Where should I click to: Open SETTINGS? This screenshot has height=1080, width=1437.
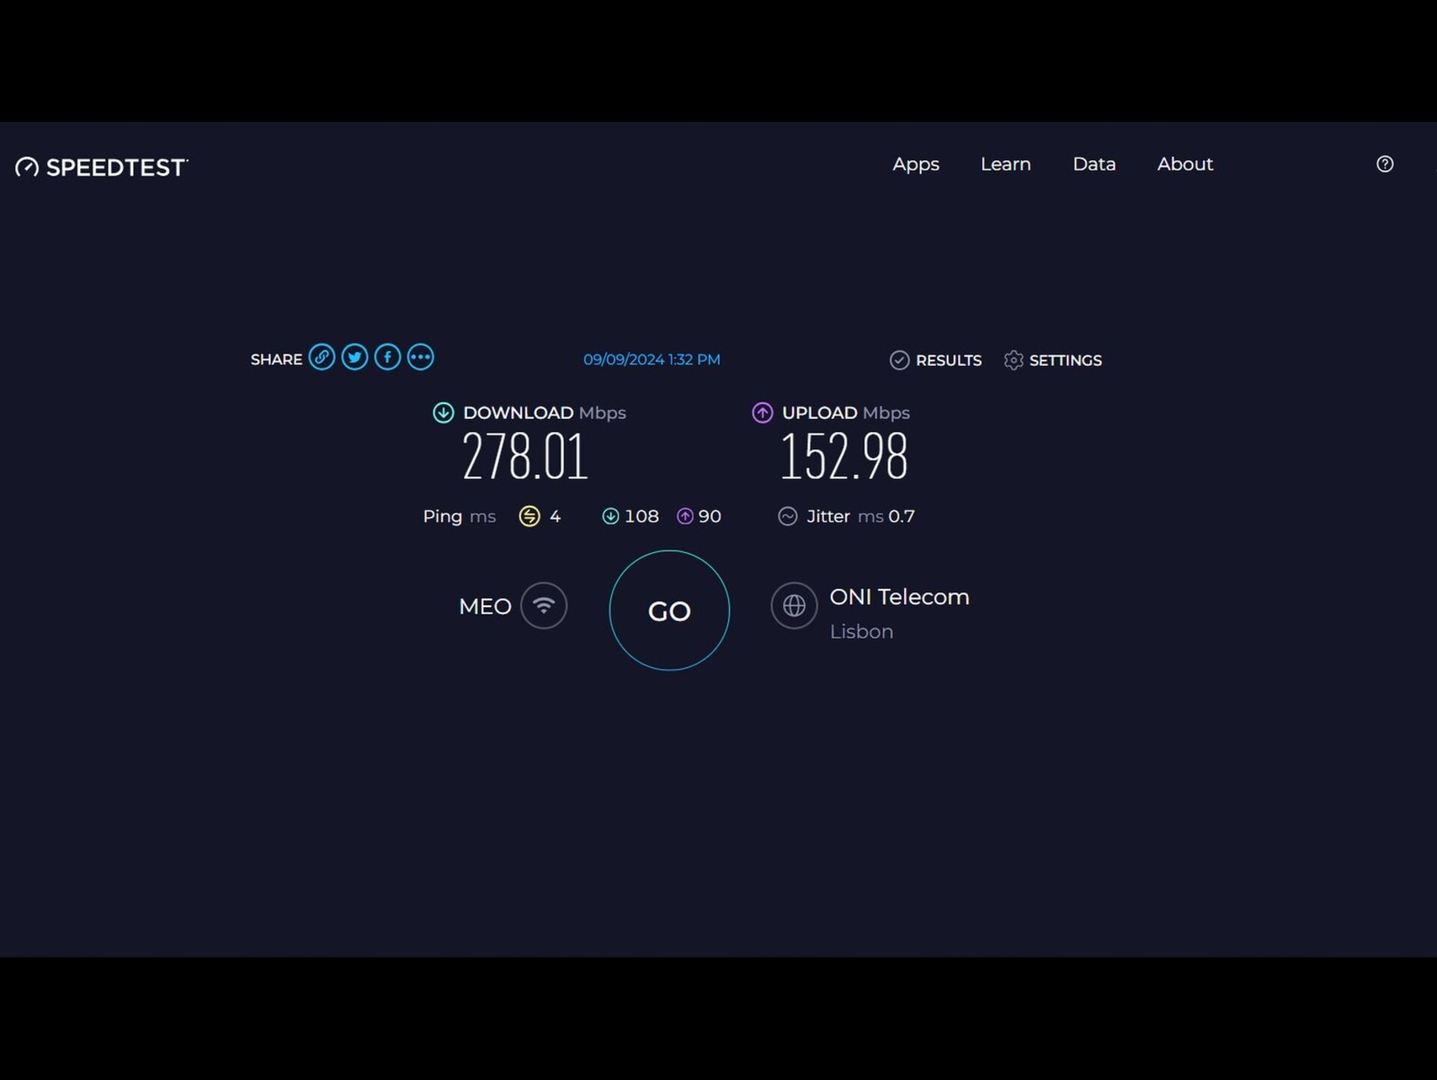click(x=1053, y=360)
